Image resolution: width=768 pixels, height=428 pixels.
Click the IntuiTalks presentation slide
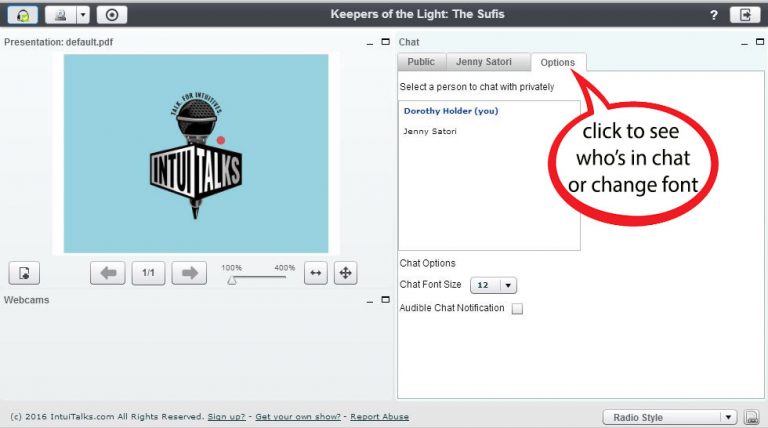click(196, 153)
